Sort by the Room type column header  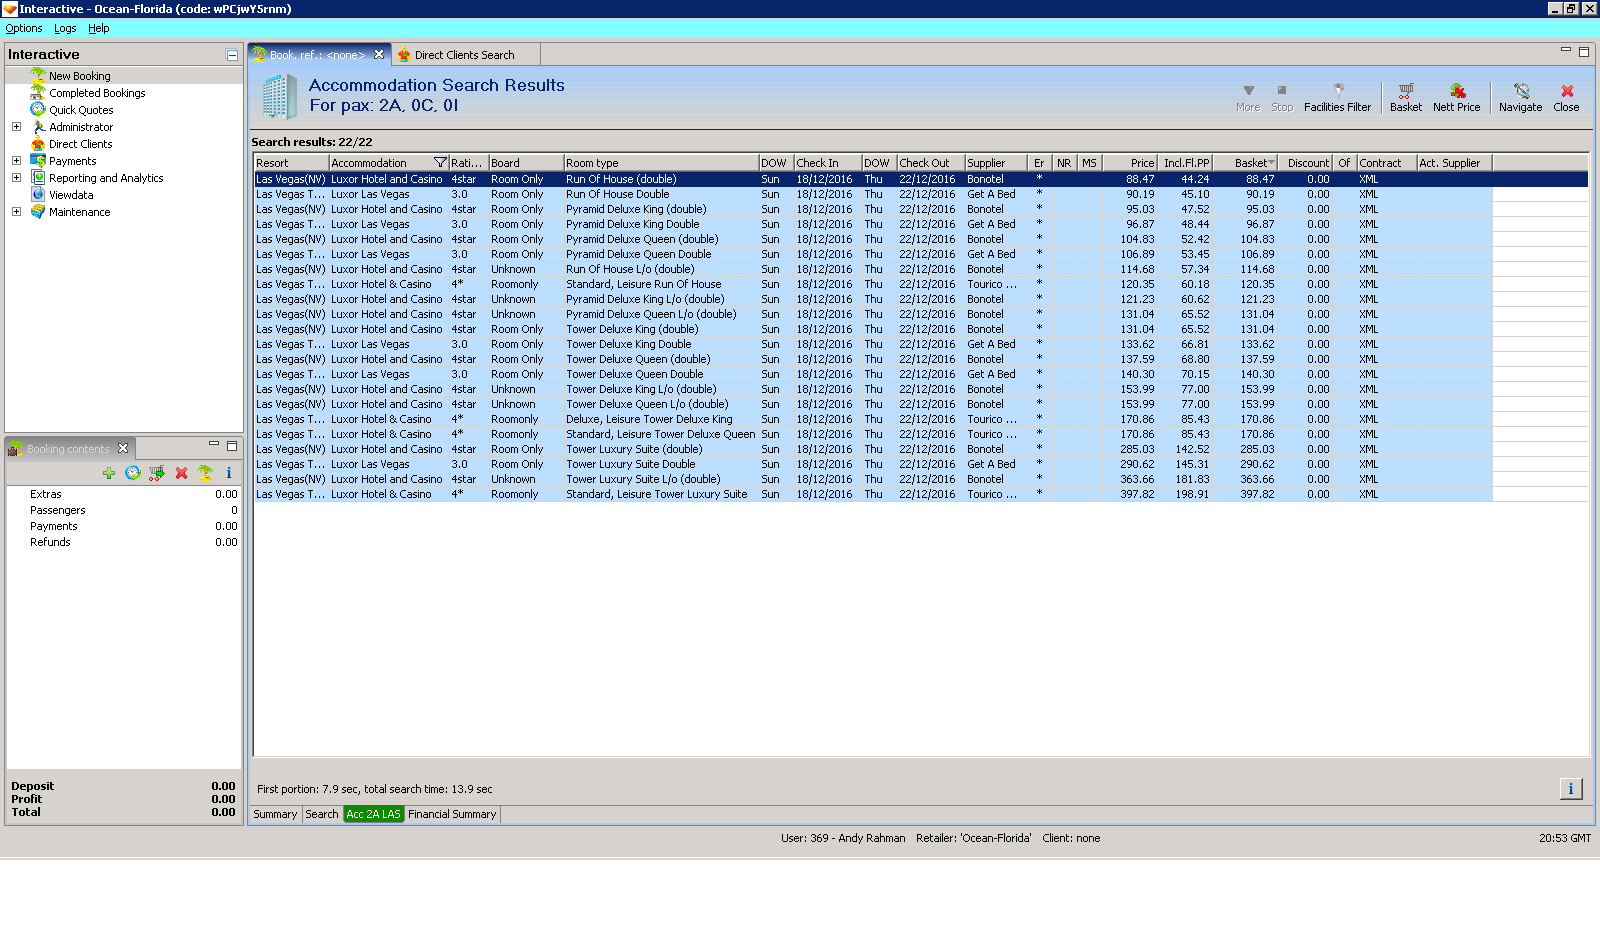pos(661,163)
